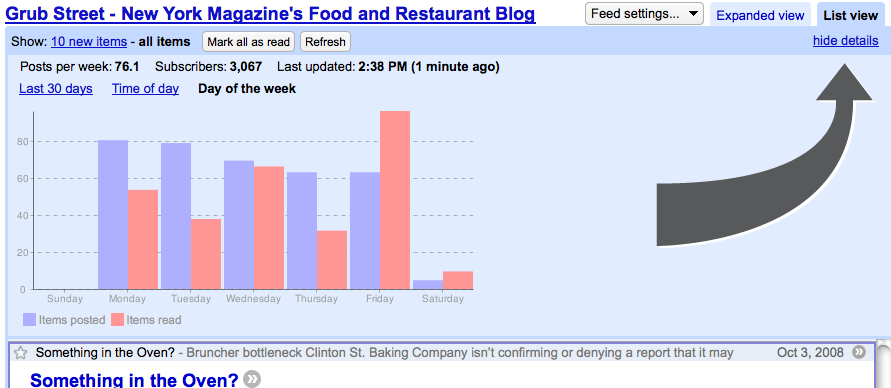
Task: Click Mark all as read button
Action: point(248,42)
